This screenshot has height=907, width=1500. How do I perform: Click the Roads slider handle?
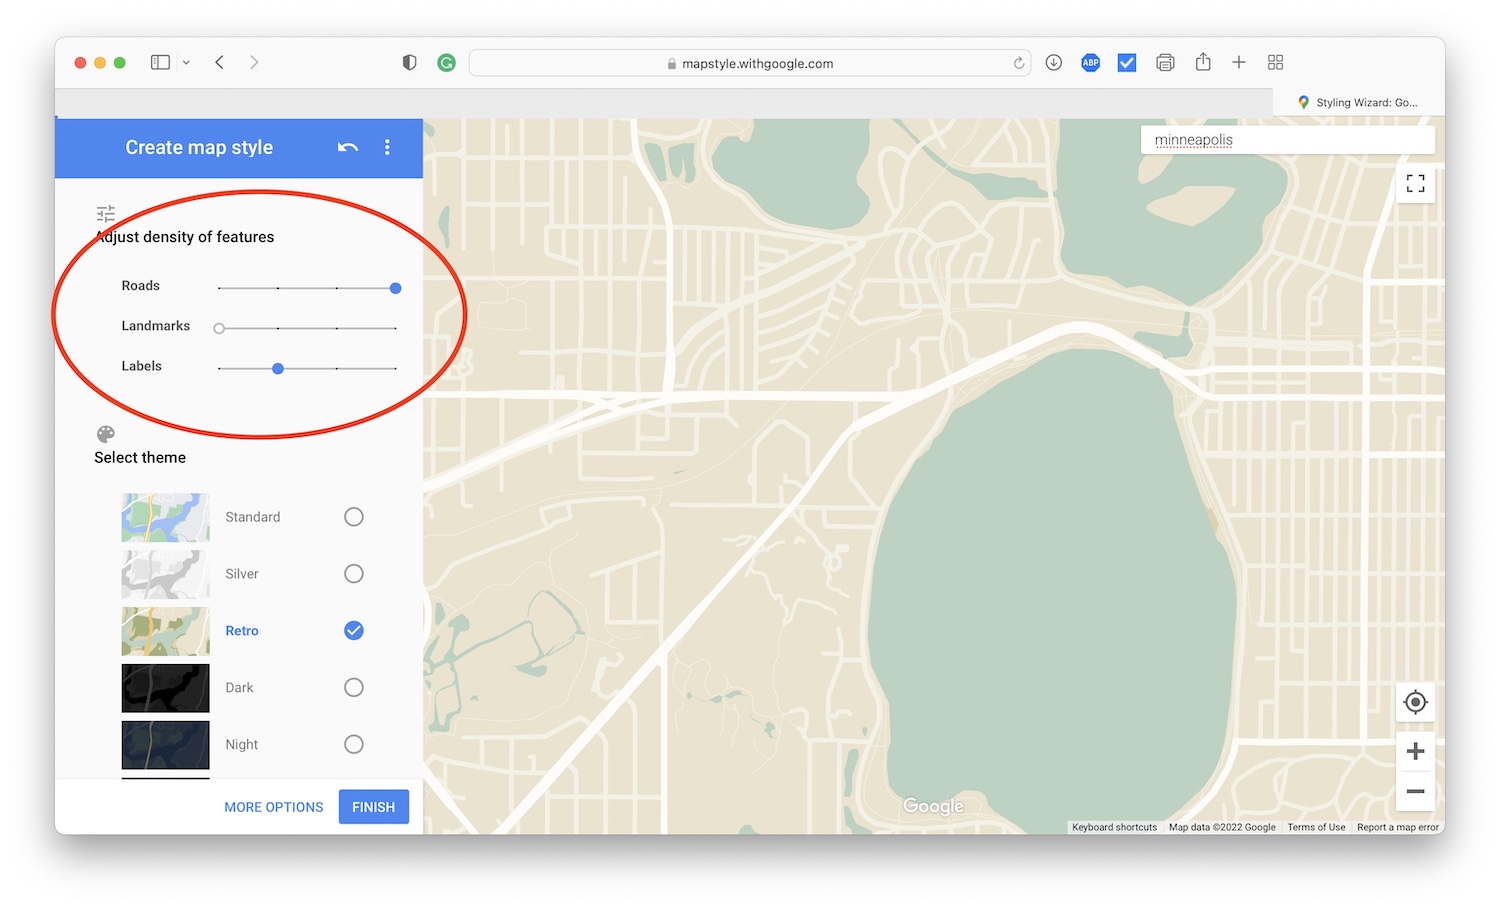coord(395,287)
